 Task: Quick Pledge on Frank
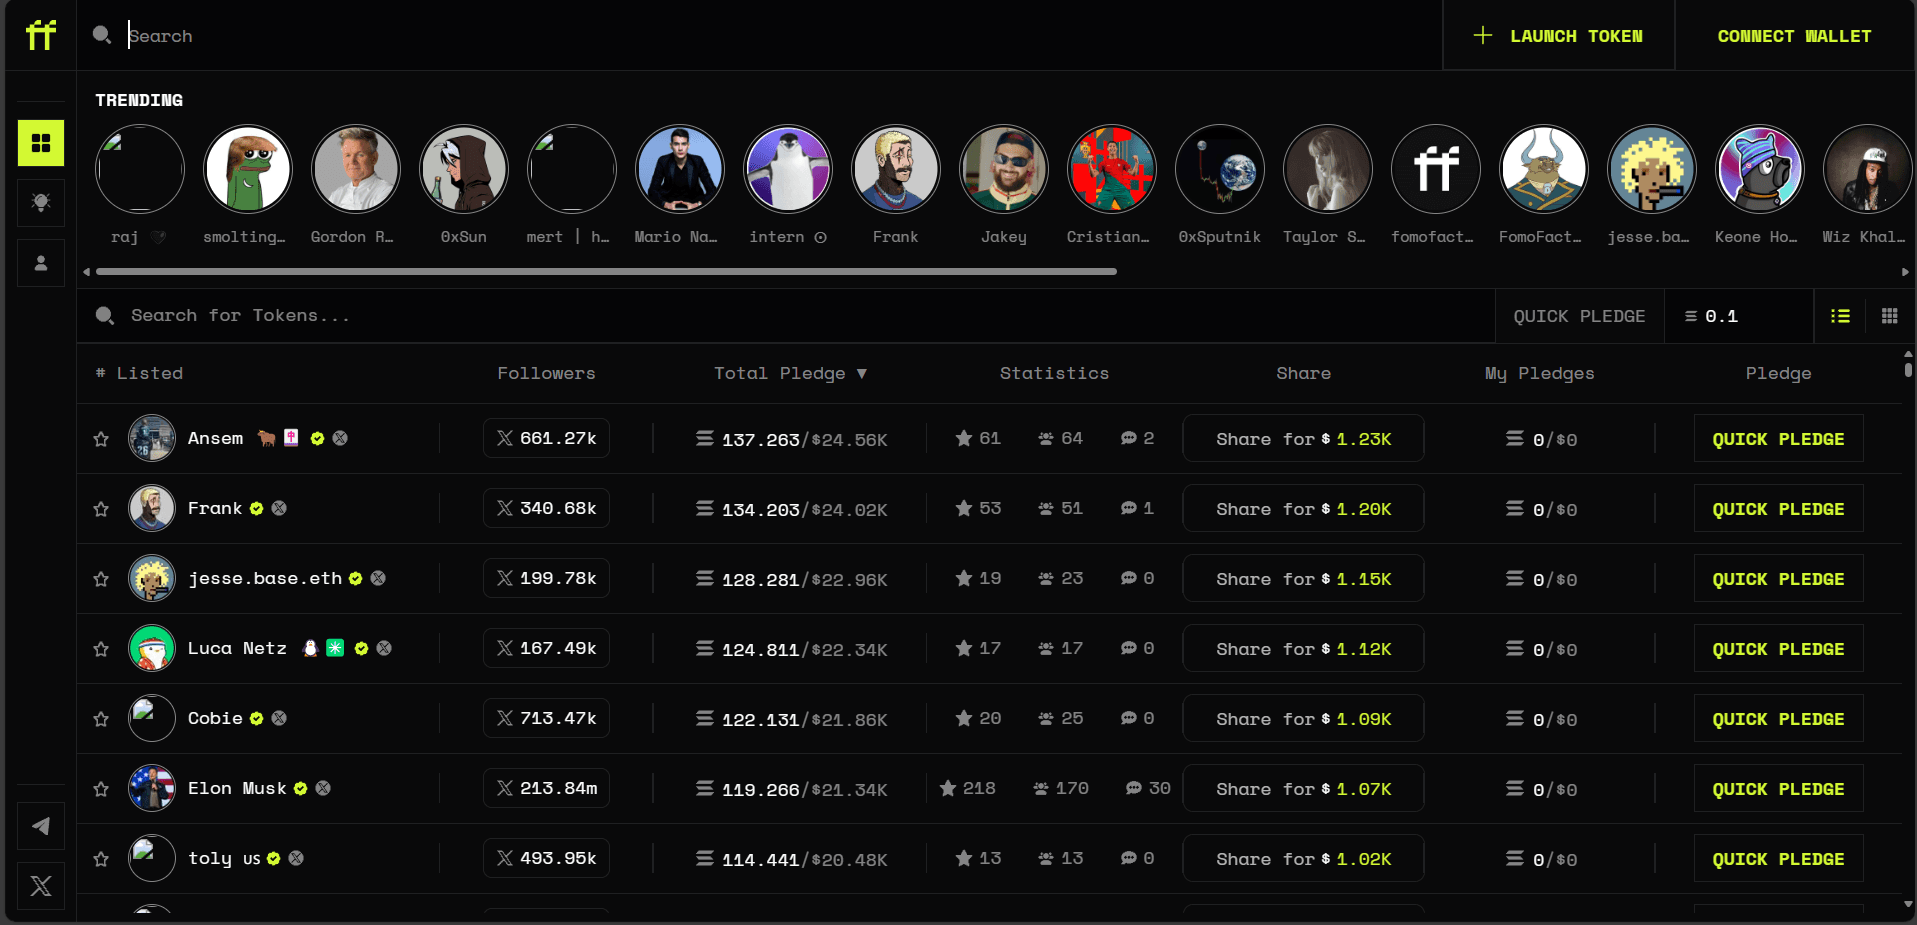tap(1778, 509)
